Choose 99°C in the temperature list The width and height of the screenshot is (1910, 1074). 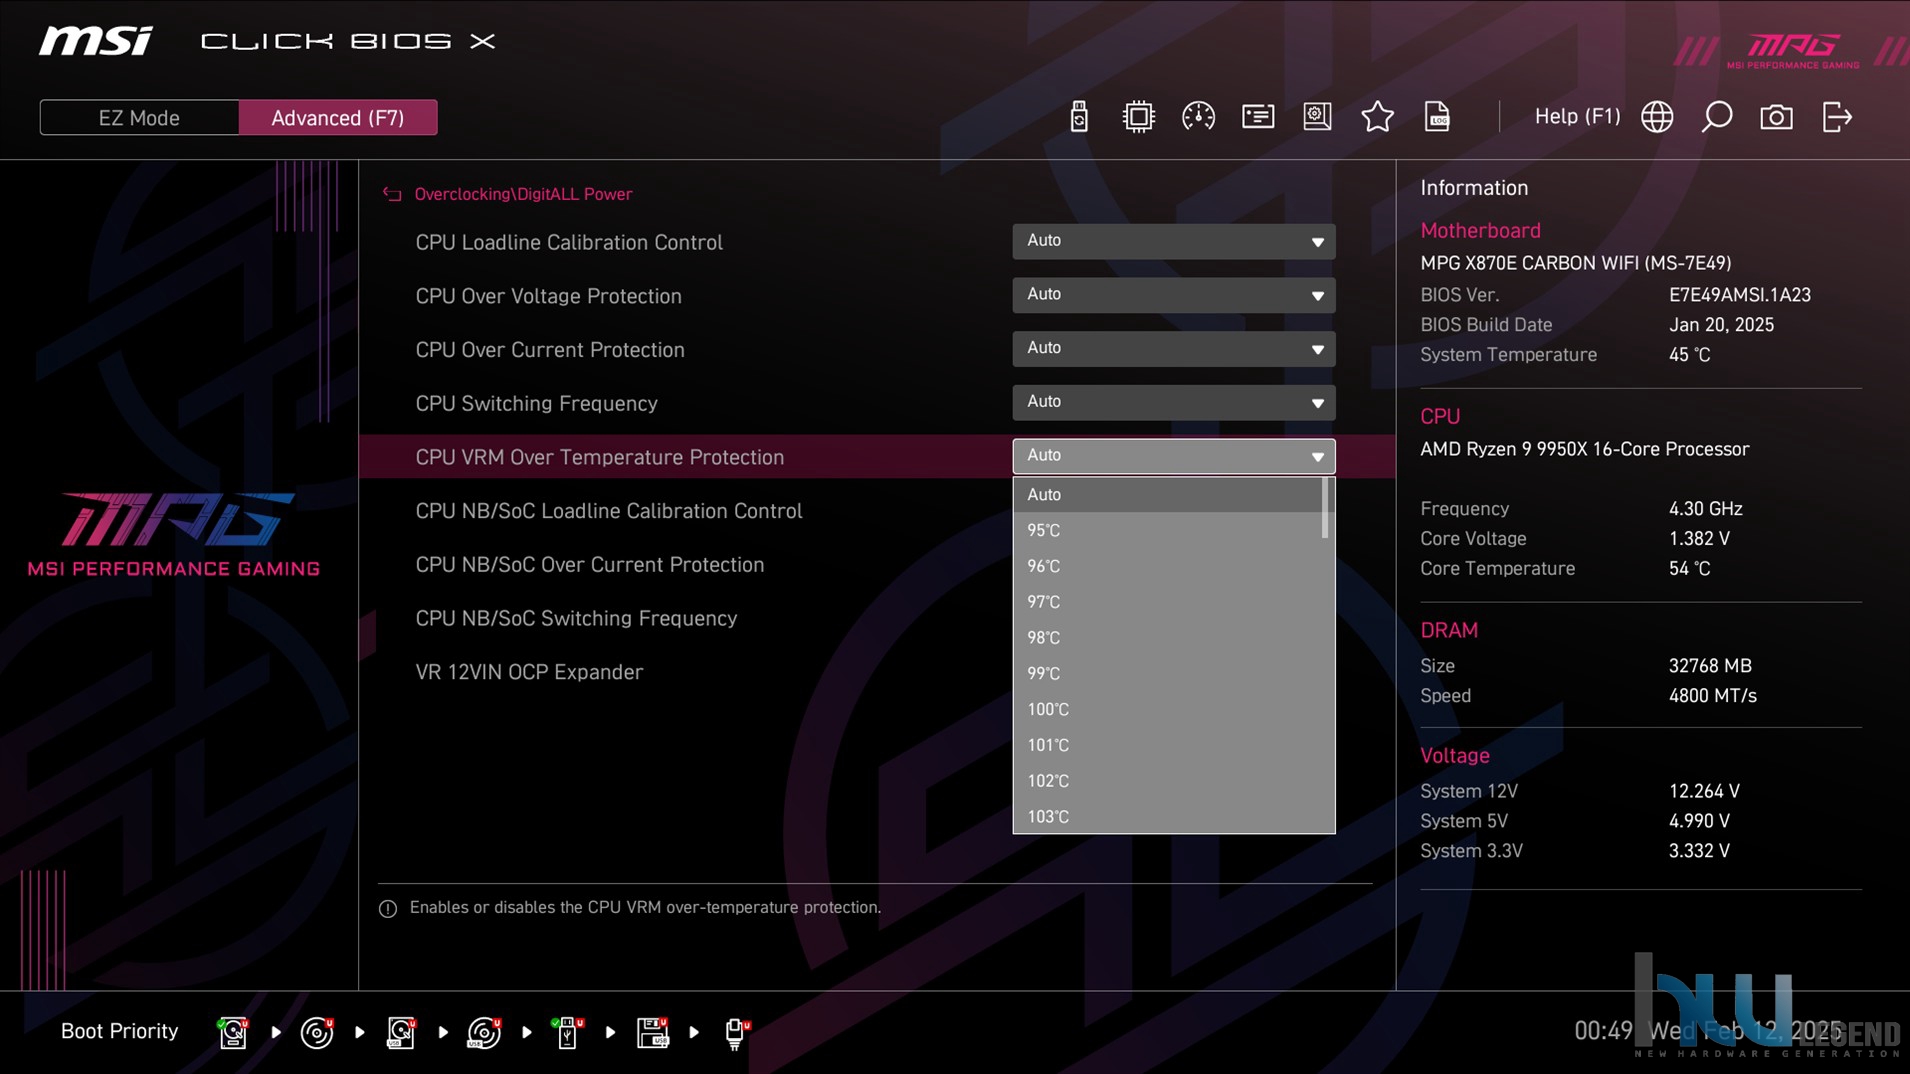coord(1167,674)
